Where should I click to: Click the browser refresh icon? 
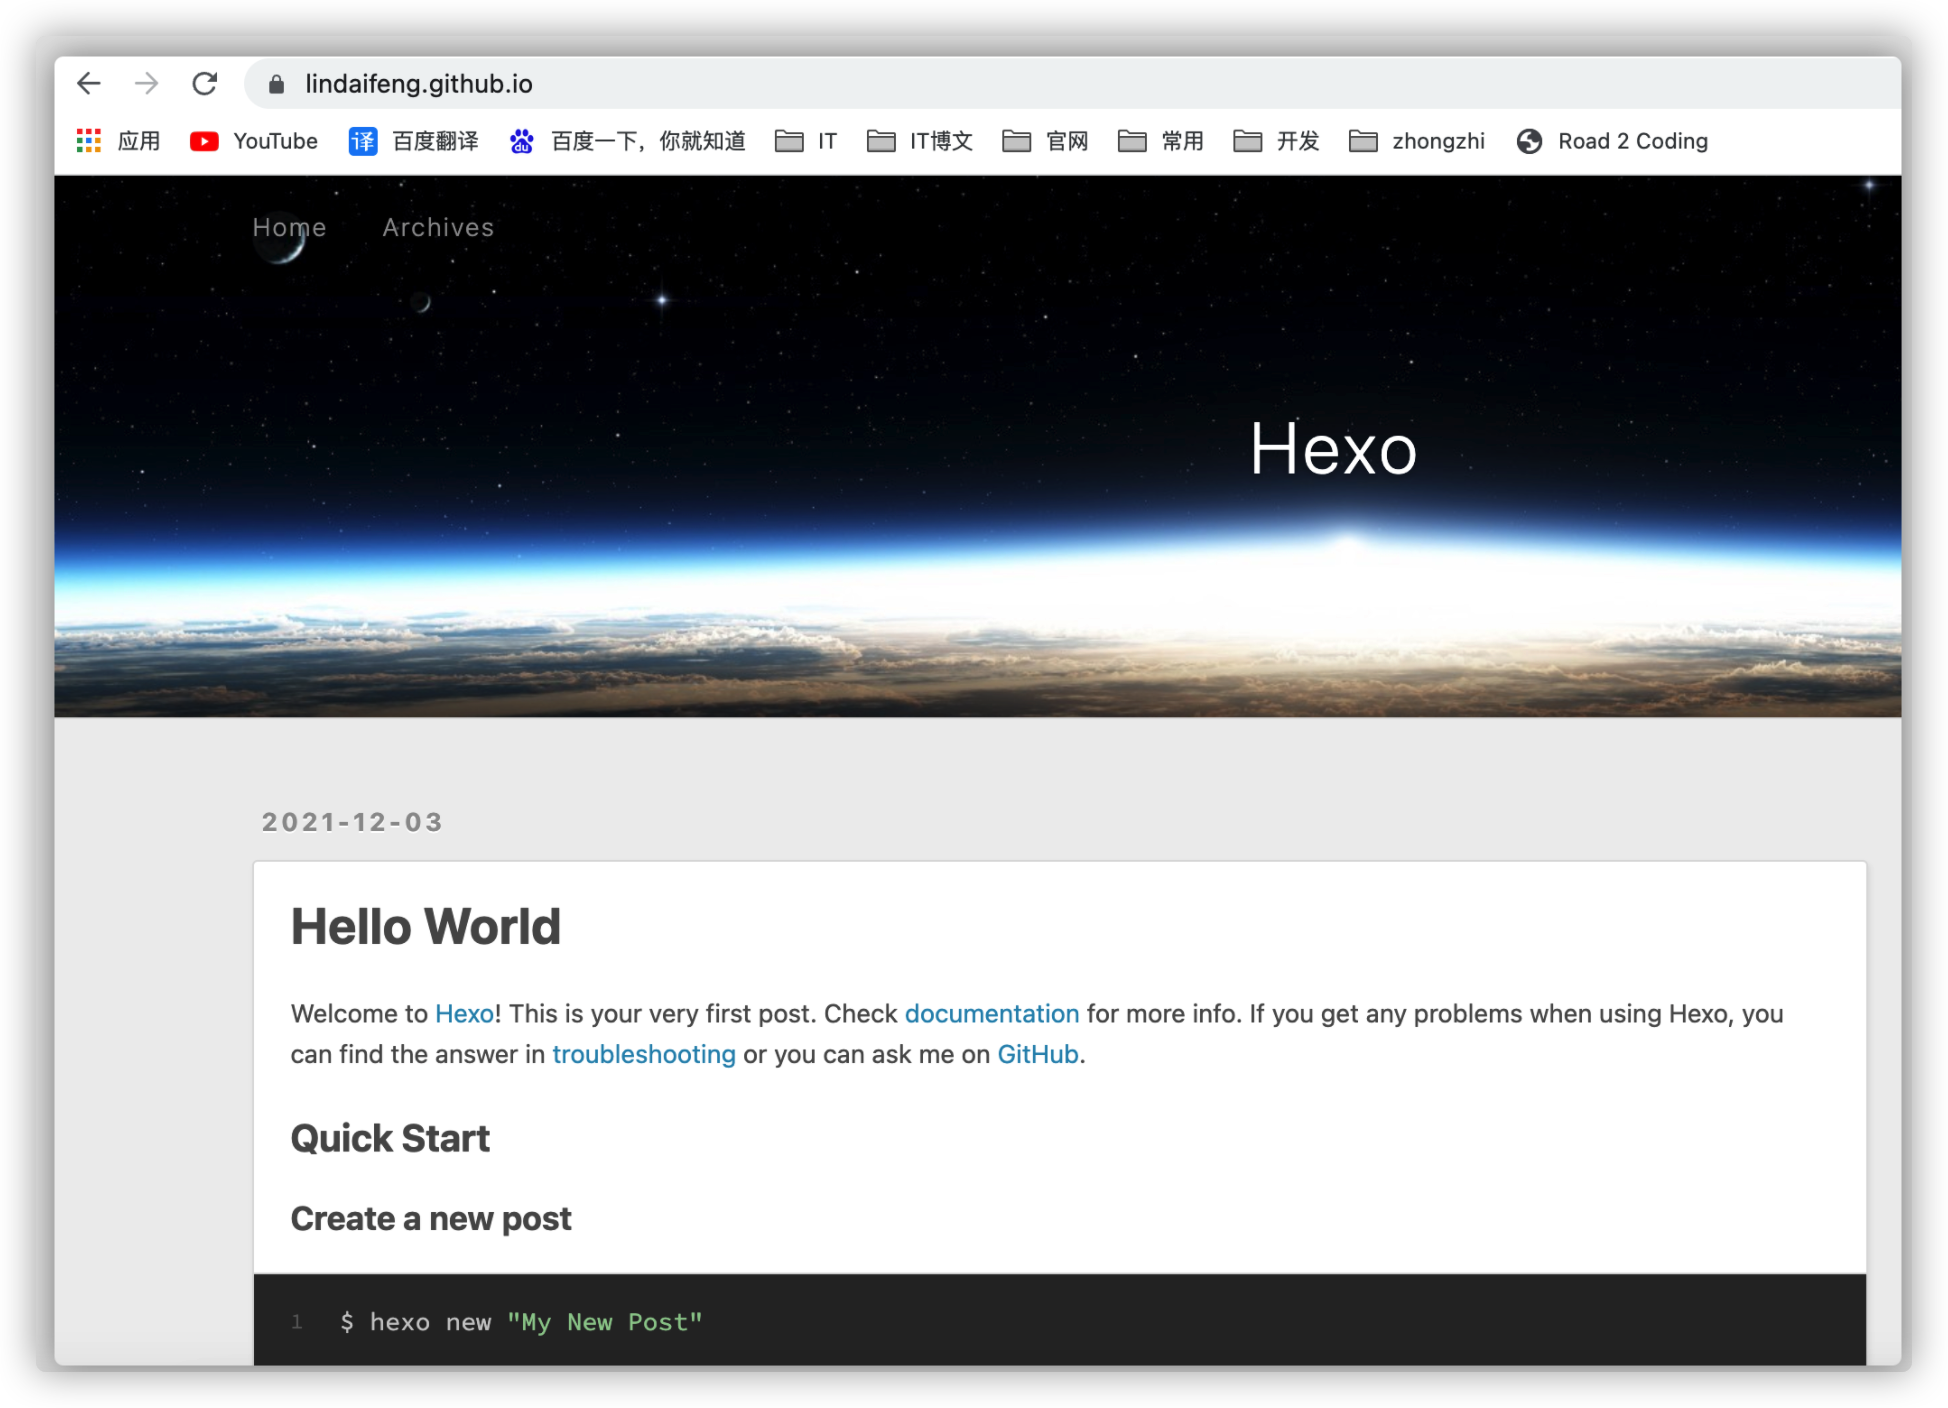click(x=206, y=83)
